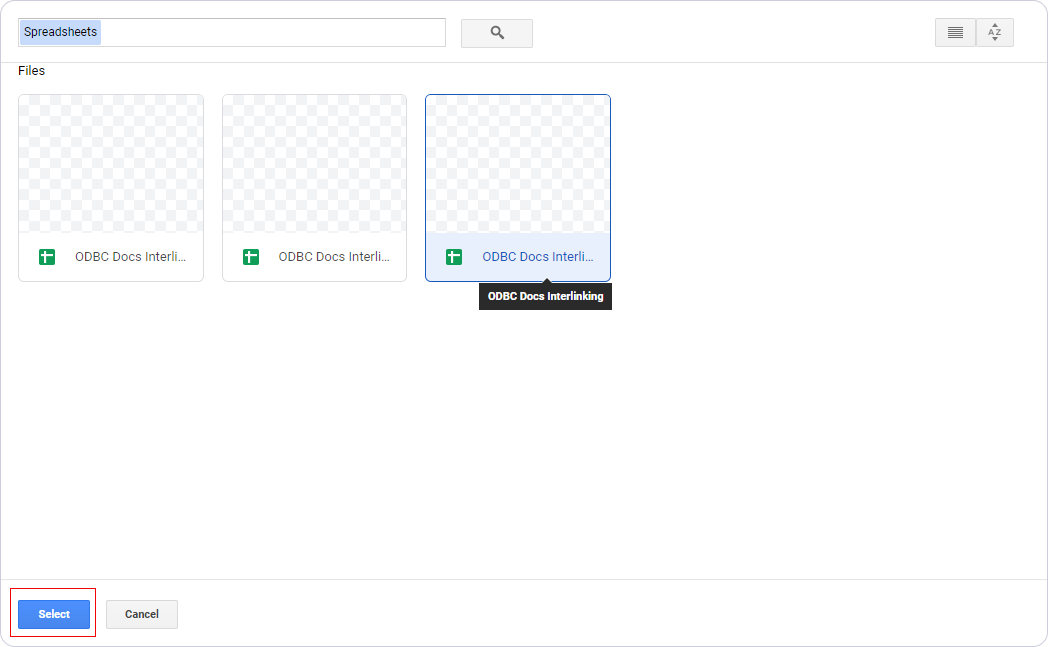Click the preview thumbnail of the selected file
1048x647 pixels.
518,165
